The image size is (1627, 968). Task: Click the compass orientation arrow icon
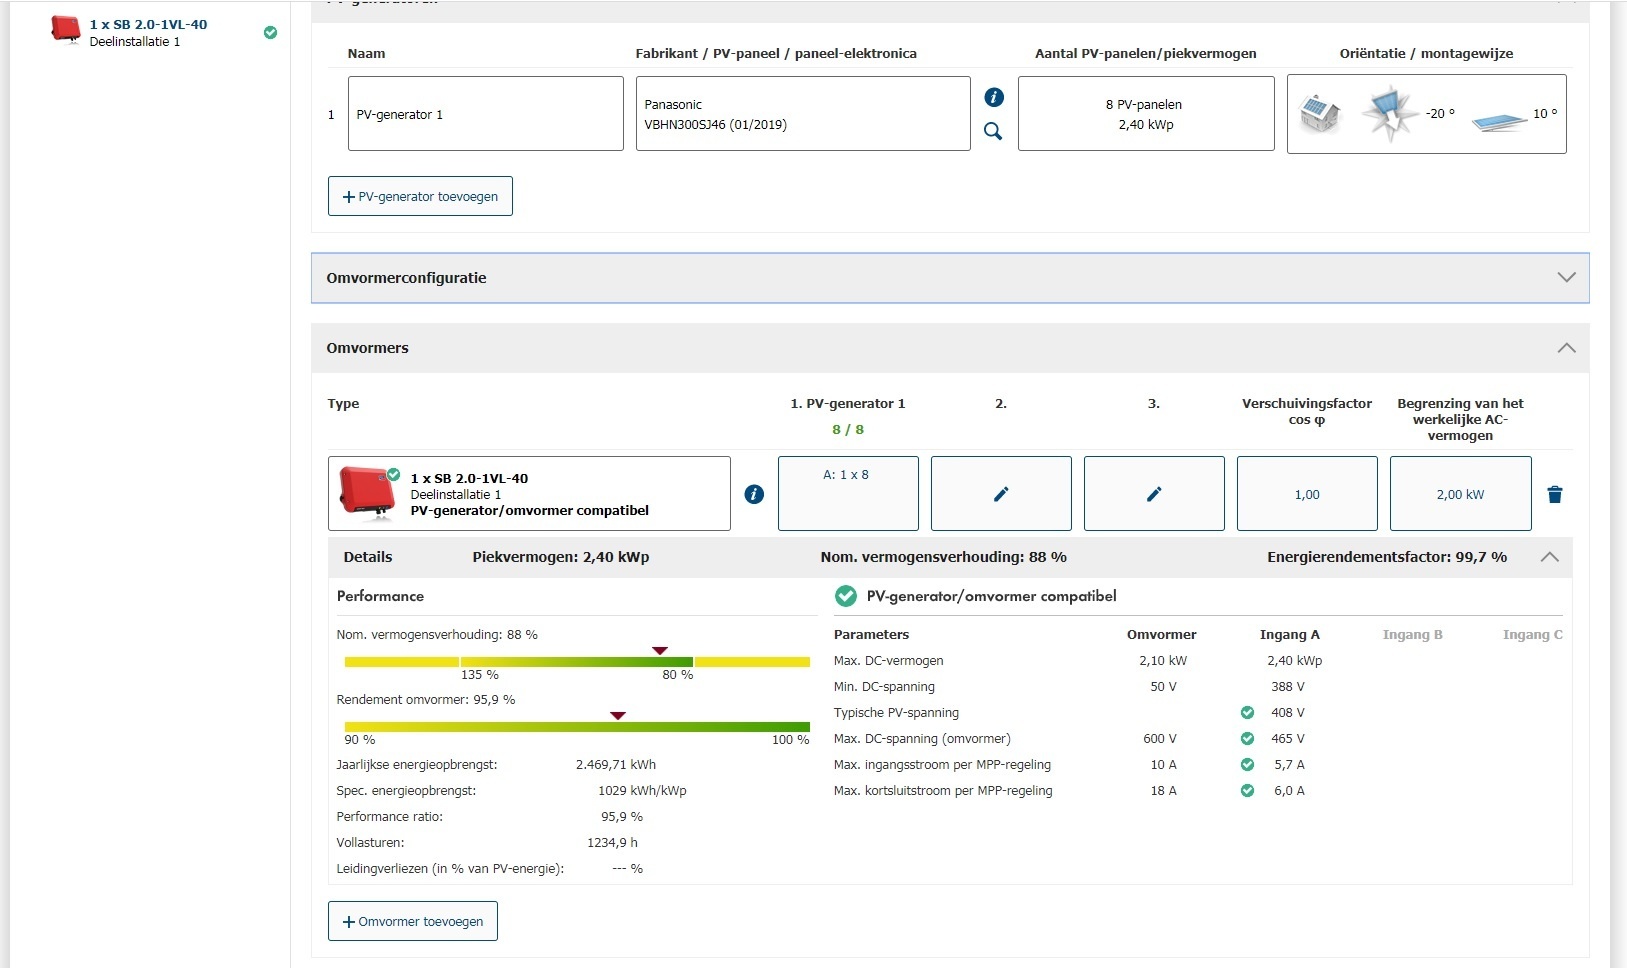click(1388, 113)
